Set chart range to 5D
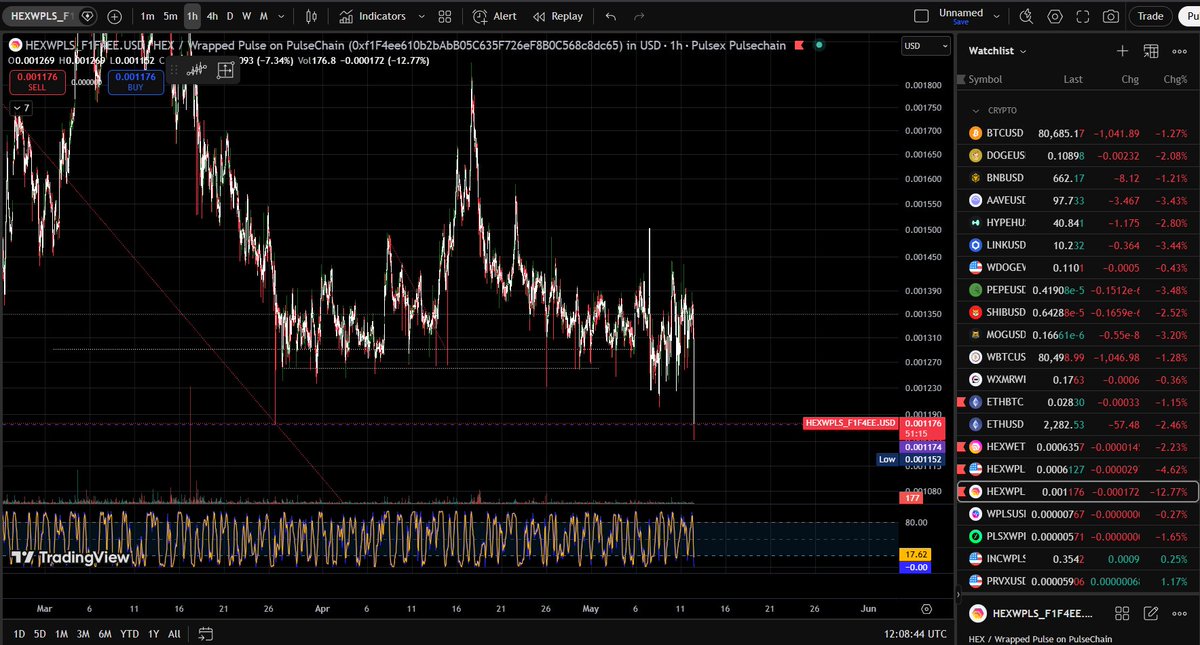The width and height of the screenshot is (1200, 645). point(40,634)
